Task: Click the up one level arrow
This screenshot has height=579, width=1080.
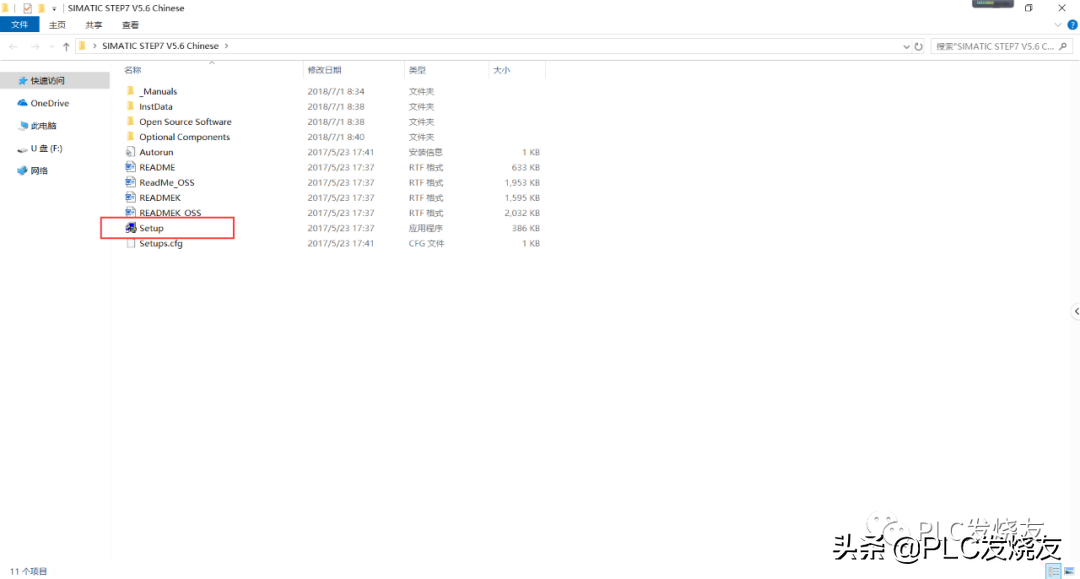Action: [x=66, y=46]
